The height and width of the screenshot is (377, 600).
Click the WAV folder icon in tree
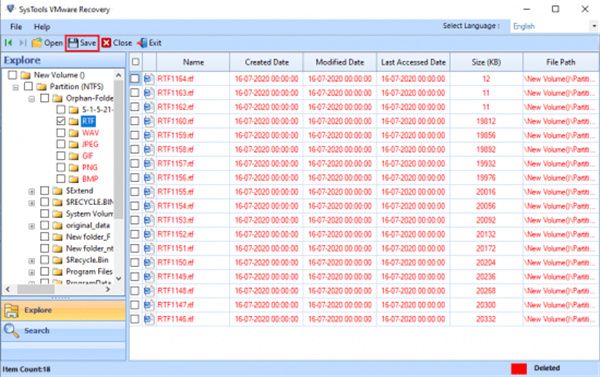[x=73, y=133]
